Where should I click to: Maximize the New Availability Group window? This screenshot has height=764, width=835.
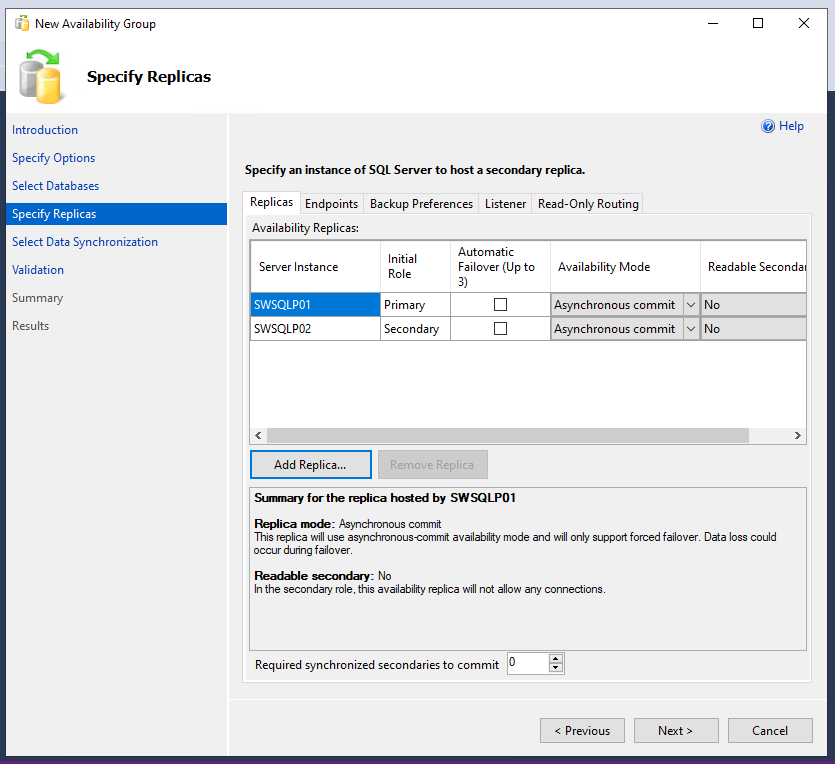click(x=758, y=23)
